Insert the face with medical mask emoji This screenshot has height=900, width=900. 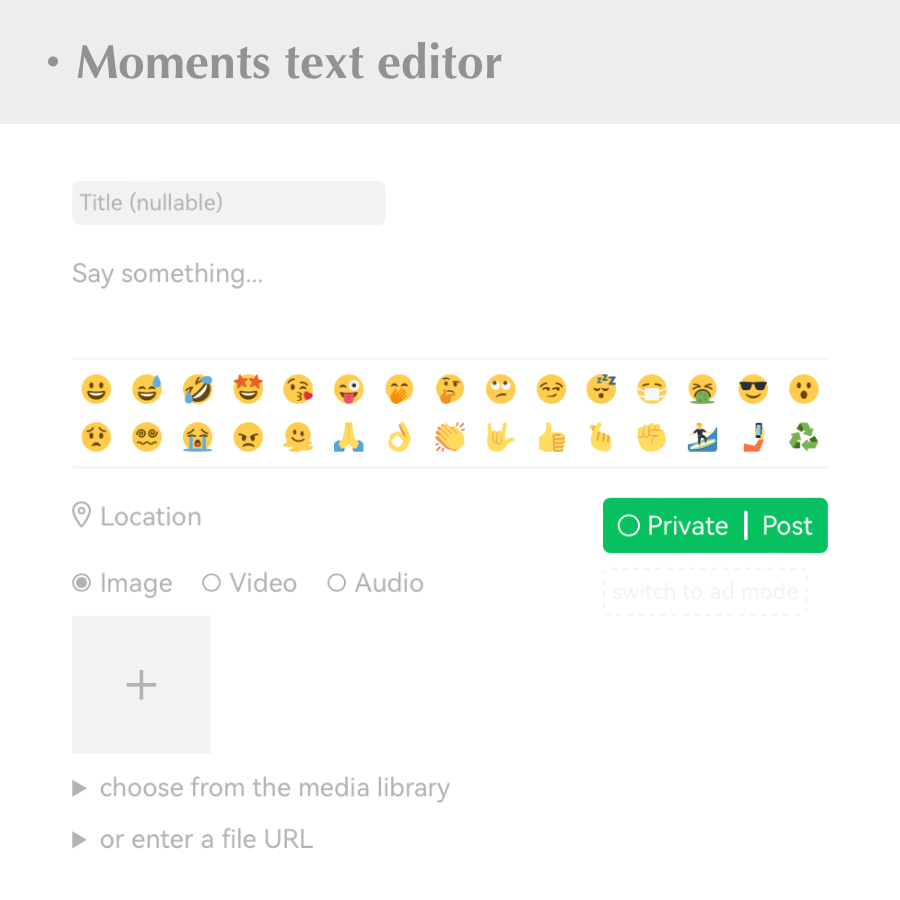[652, 389]
